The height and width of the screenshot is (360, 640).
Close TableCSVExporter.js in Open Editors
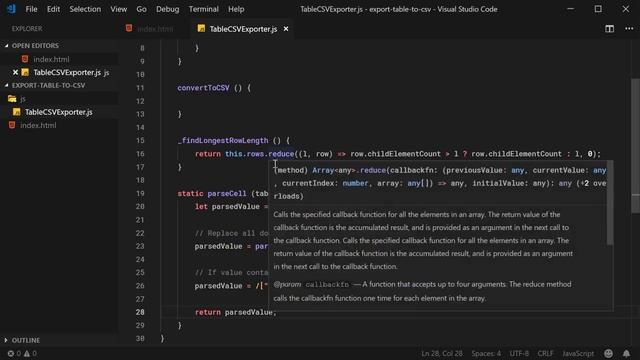pos(15,72)
